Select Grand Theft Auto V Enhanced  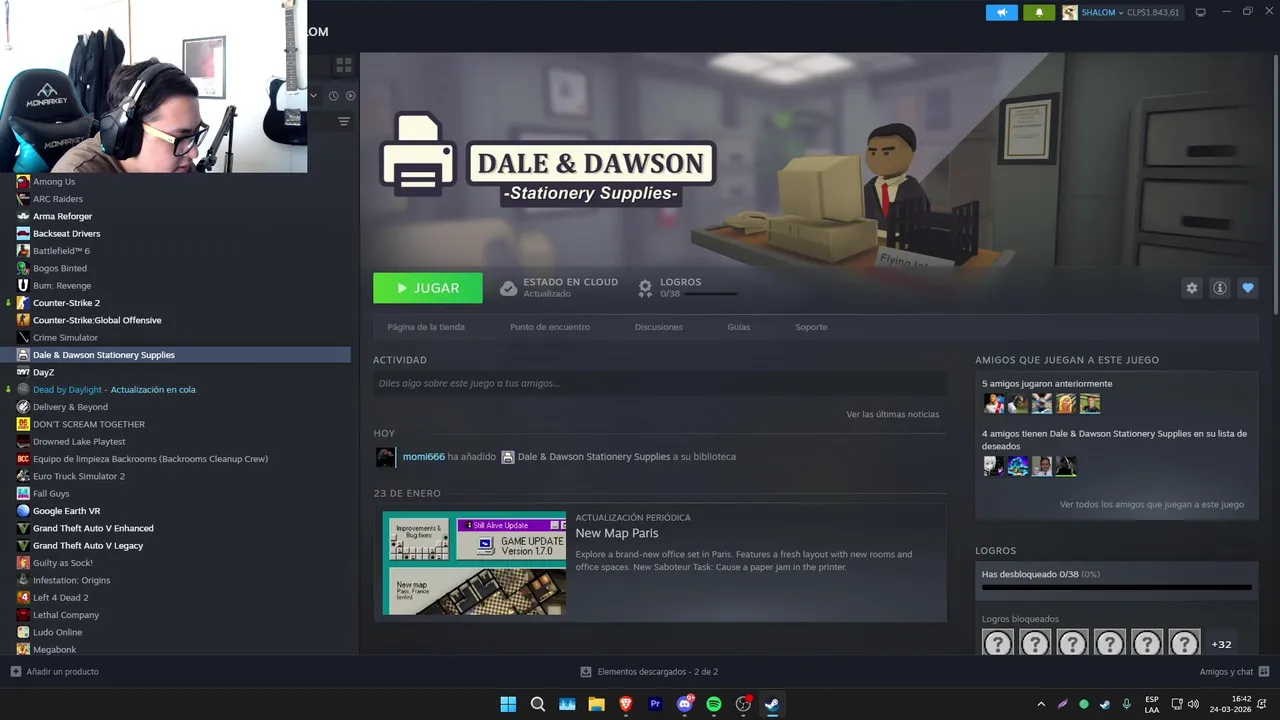point(93,528)
